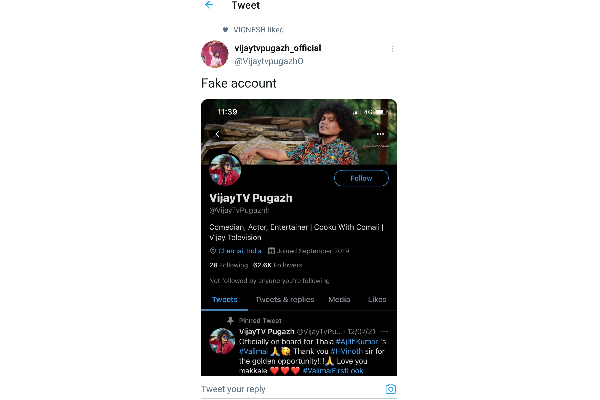600x400 pixels.
Task: Type in the 'Tweet your reply' field
Action: pos(290,389)
